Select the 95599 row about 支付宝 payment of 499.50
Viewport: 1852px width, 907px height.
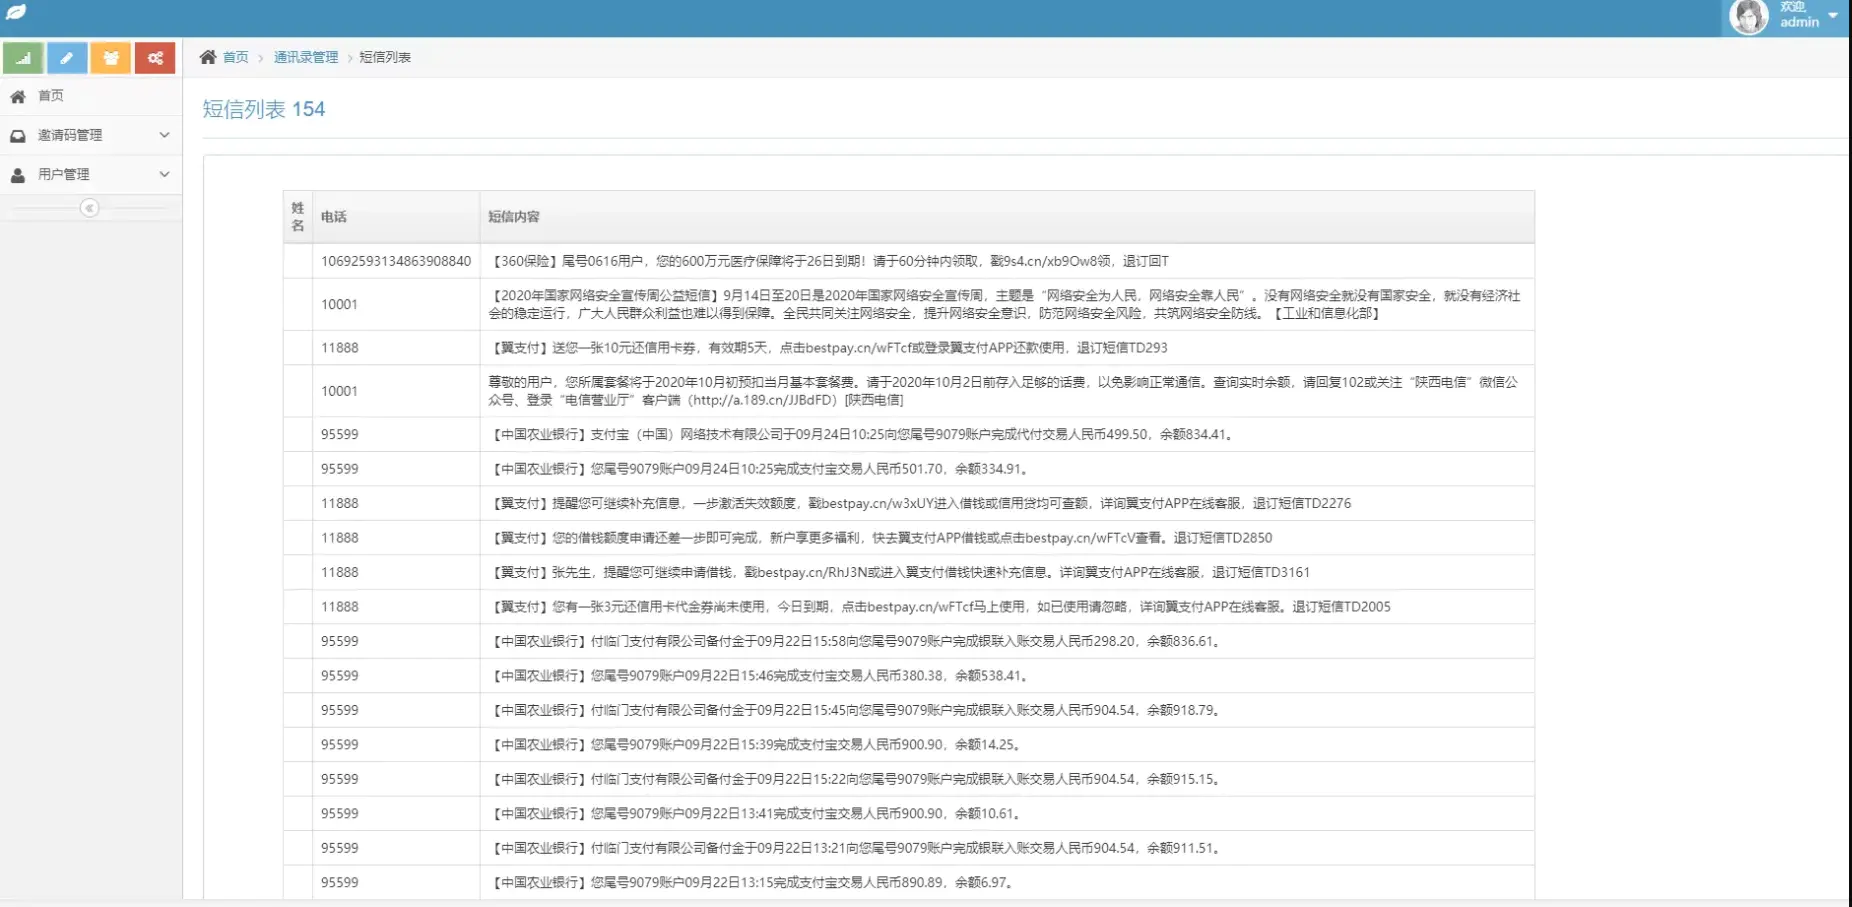click(860, 434)
